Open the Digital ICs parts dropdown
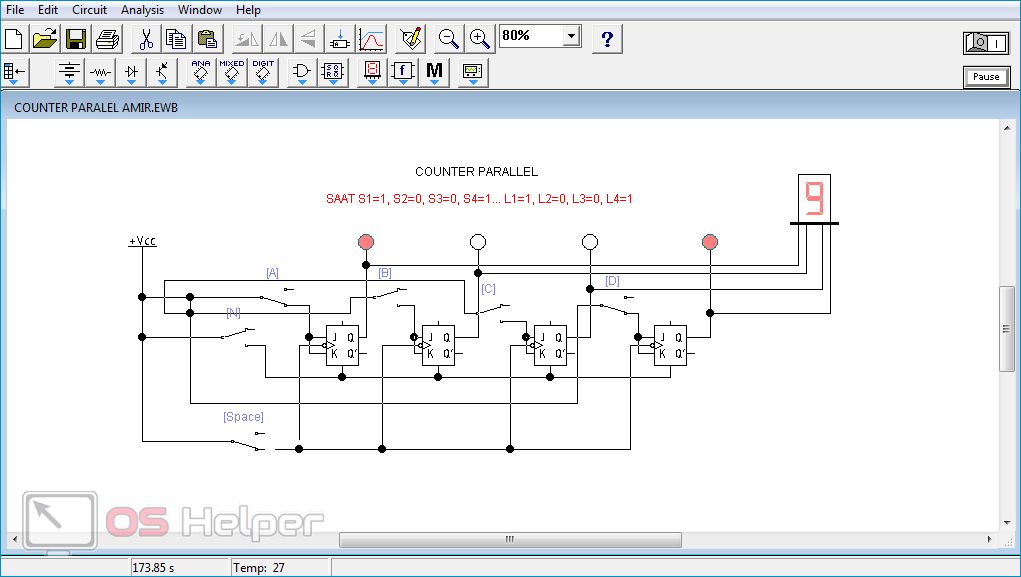The width and height of the screenshot is (1021, 577). [263, 71]
